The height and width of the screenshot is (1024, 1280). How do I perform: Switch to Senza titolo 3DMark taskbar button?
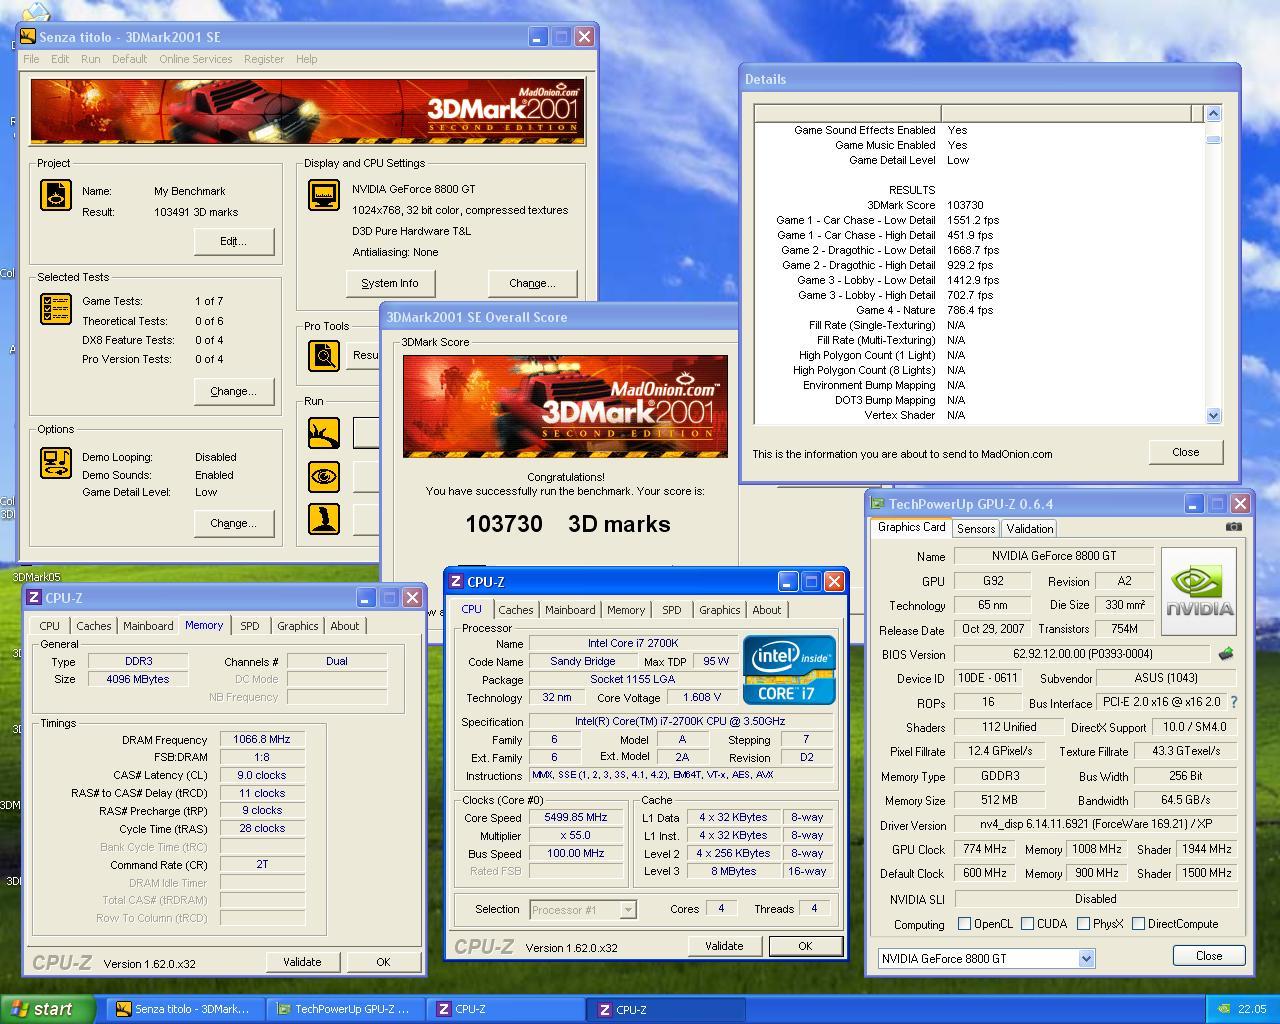click(186, 1009)
